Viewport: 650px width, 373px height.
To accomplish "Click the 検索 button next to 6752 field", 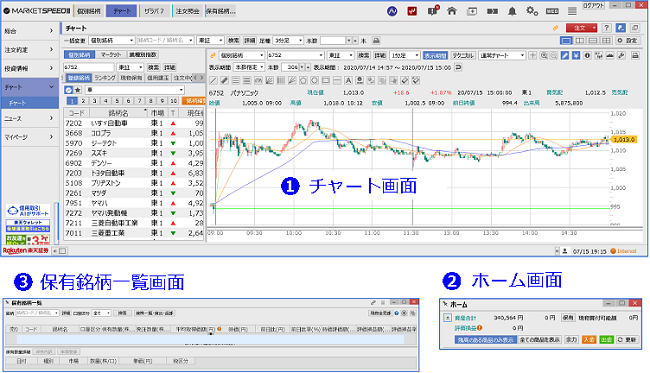I will point(153,67).
